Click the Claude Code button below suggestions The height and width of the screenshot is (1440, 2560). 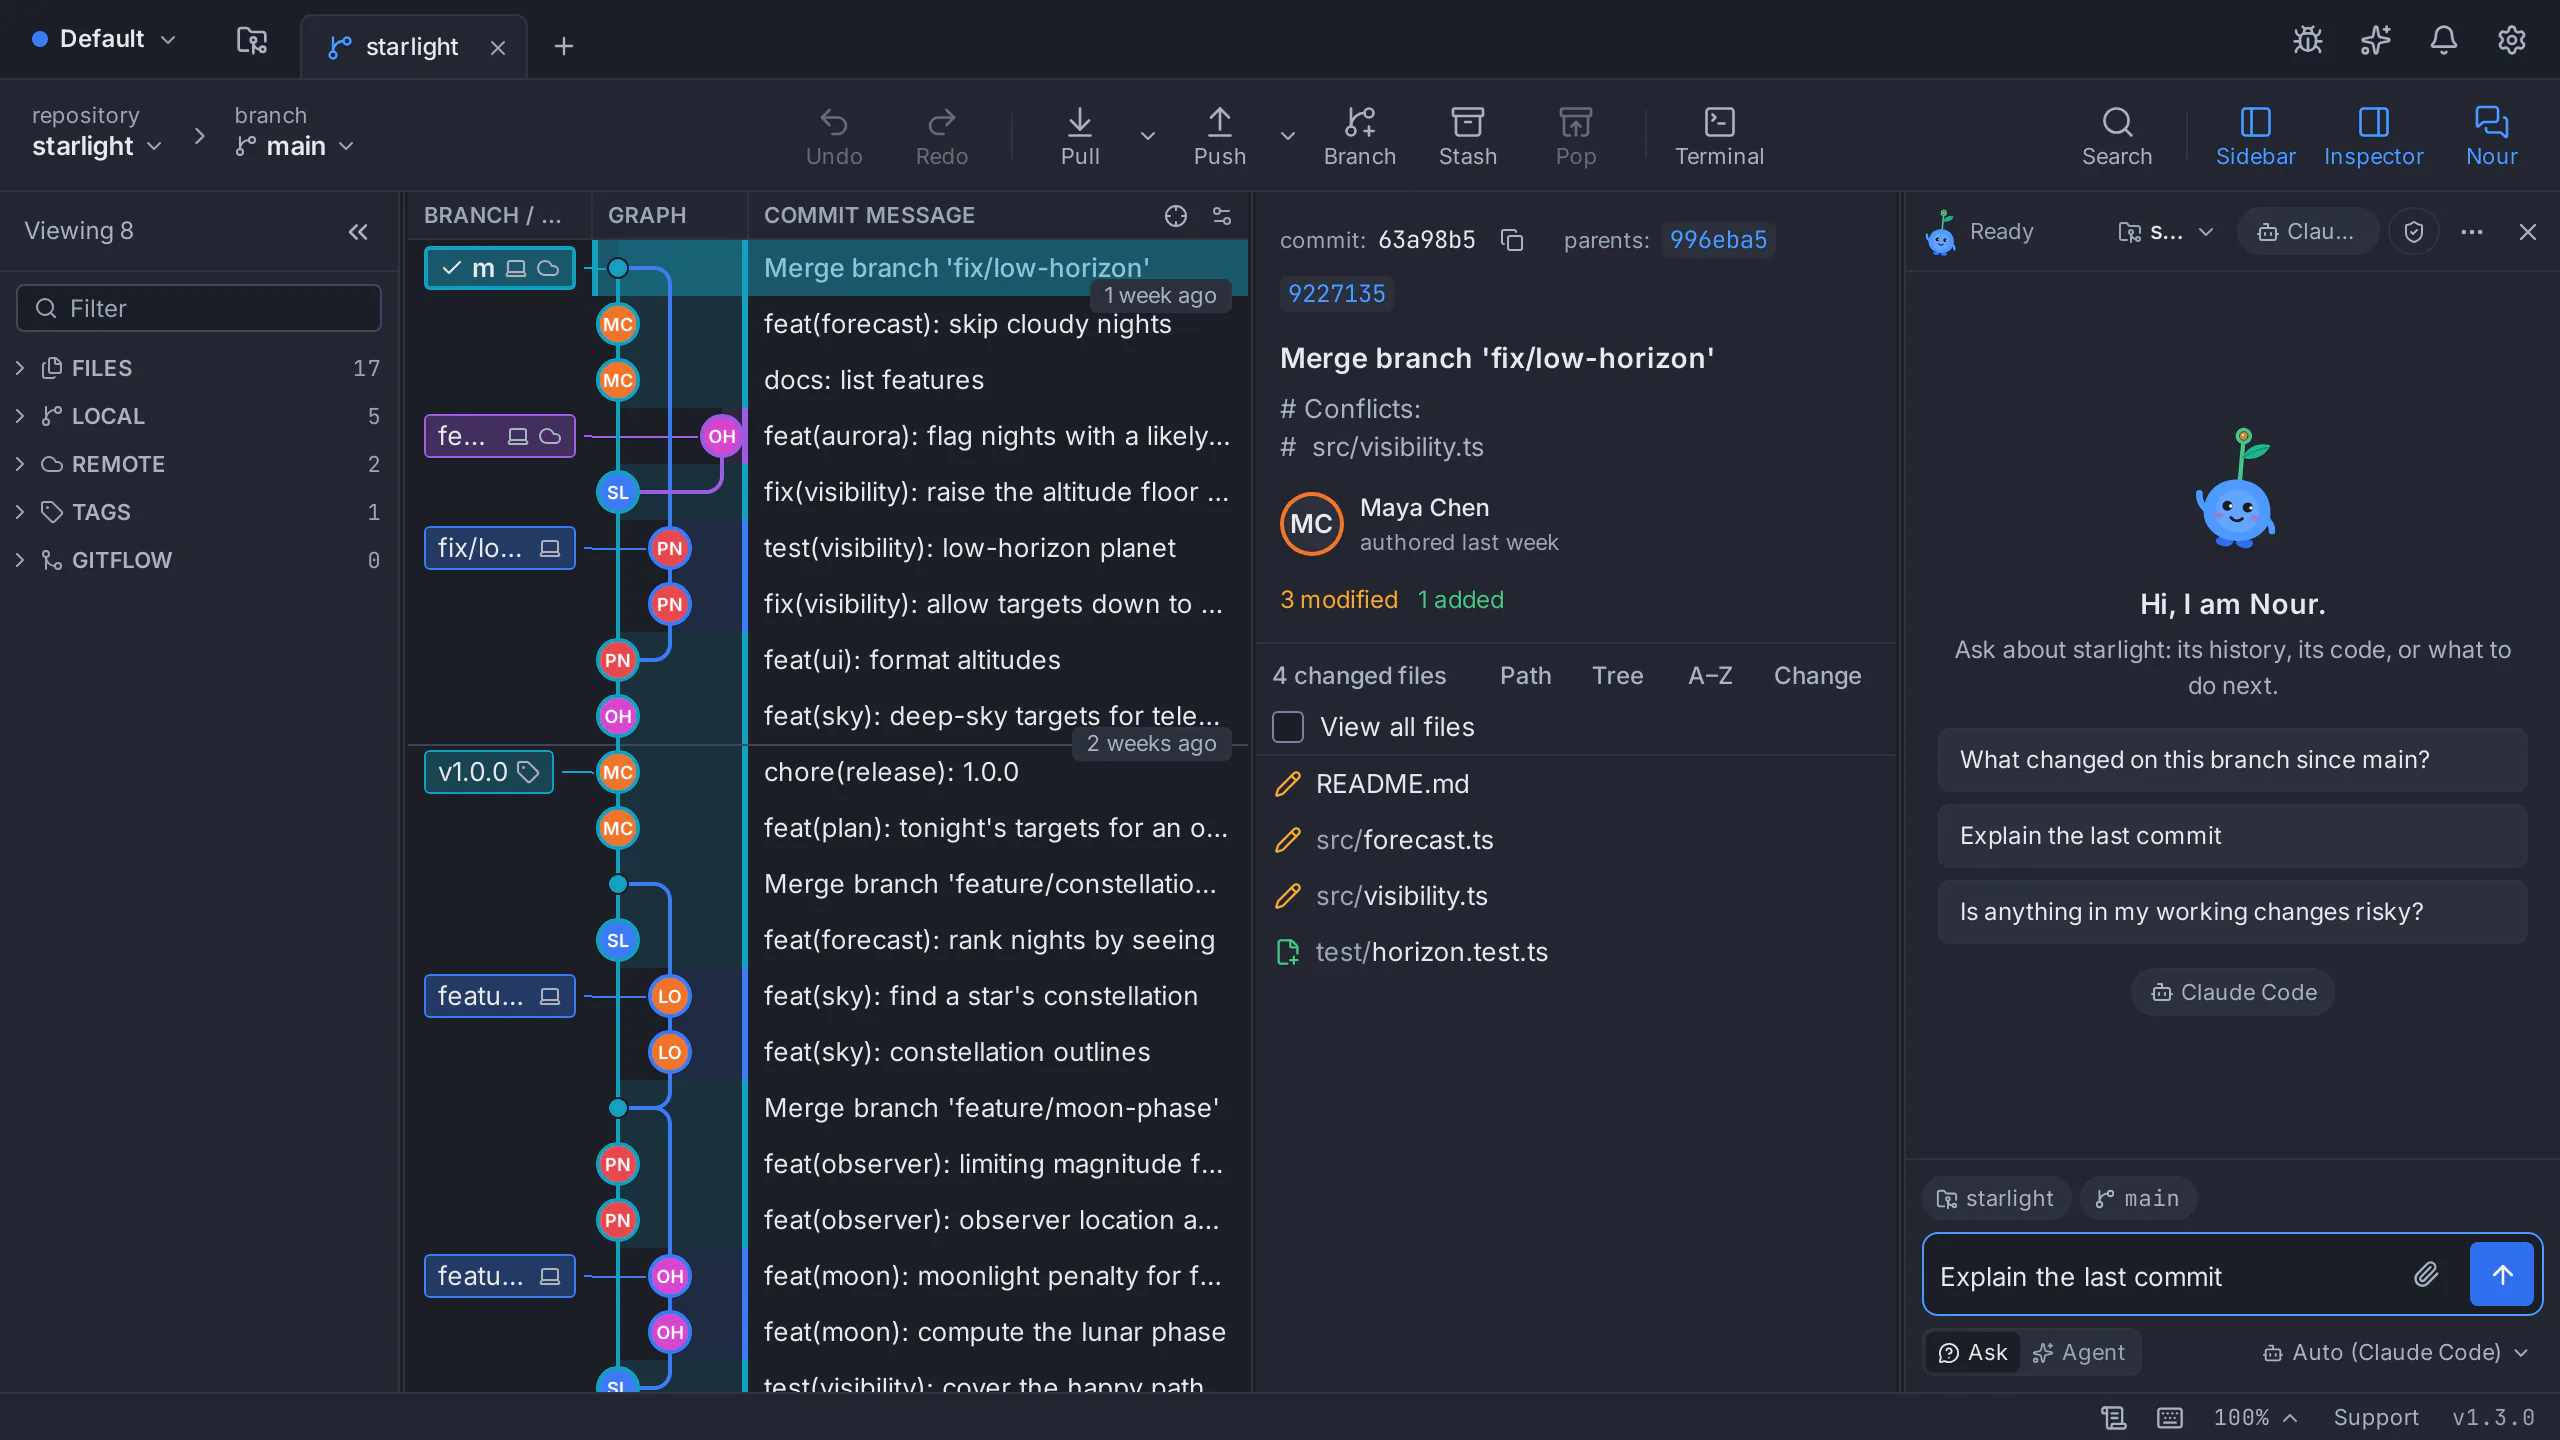2232,992
